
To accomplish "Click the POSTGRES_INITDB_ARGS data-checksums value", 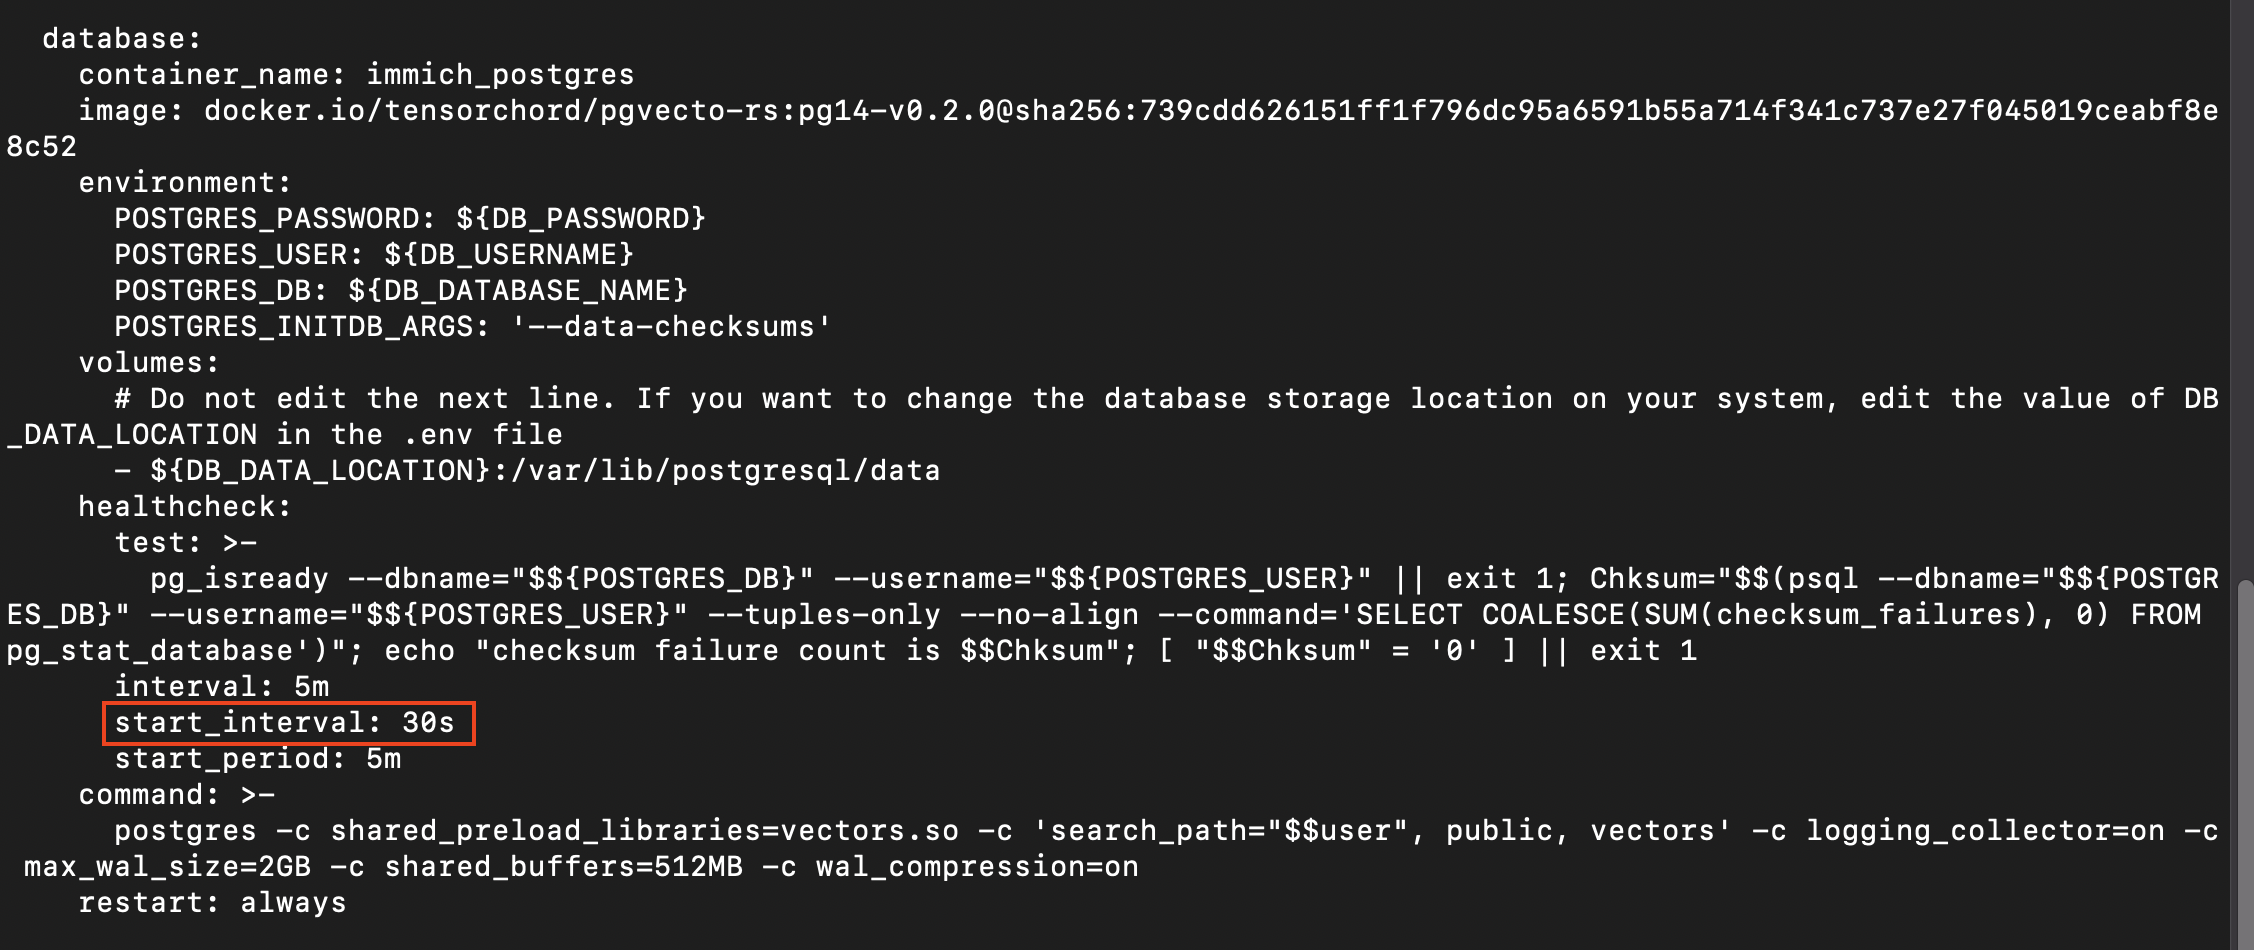I will pos(671,327).
